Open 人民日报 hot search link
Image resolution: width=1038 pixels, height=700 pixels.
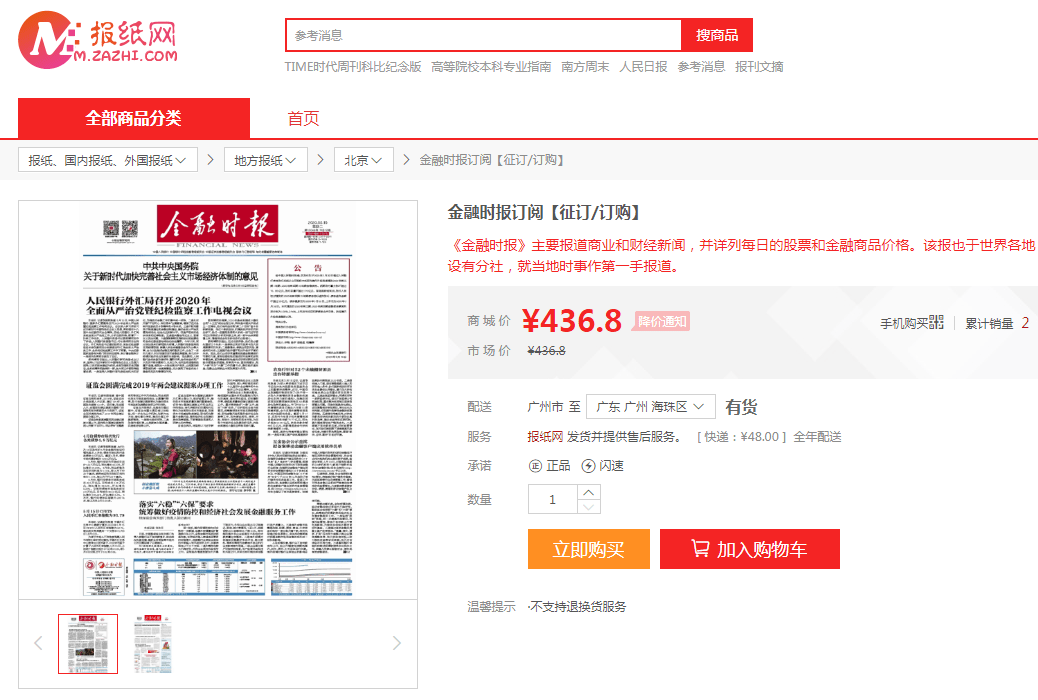tap(643, 67)
